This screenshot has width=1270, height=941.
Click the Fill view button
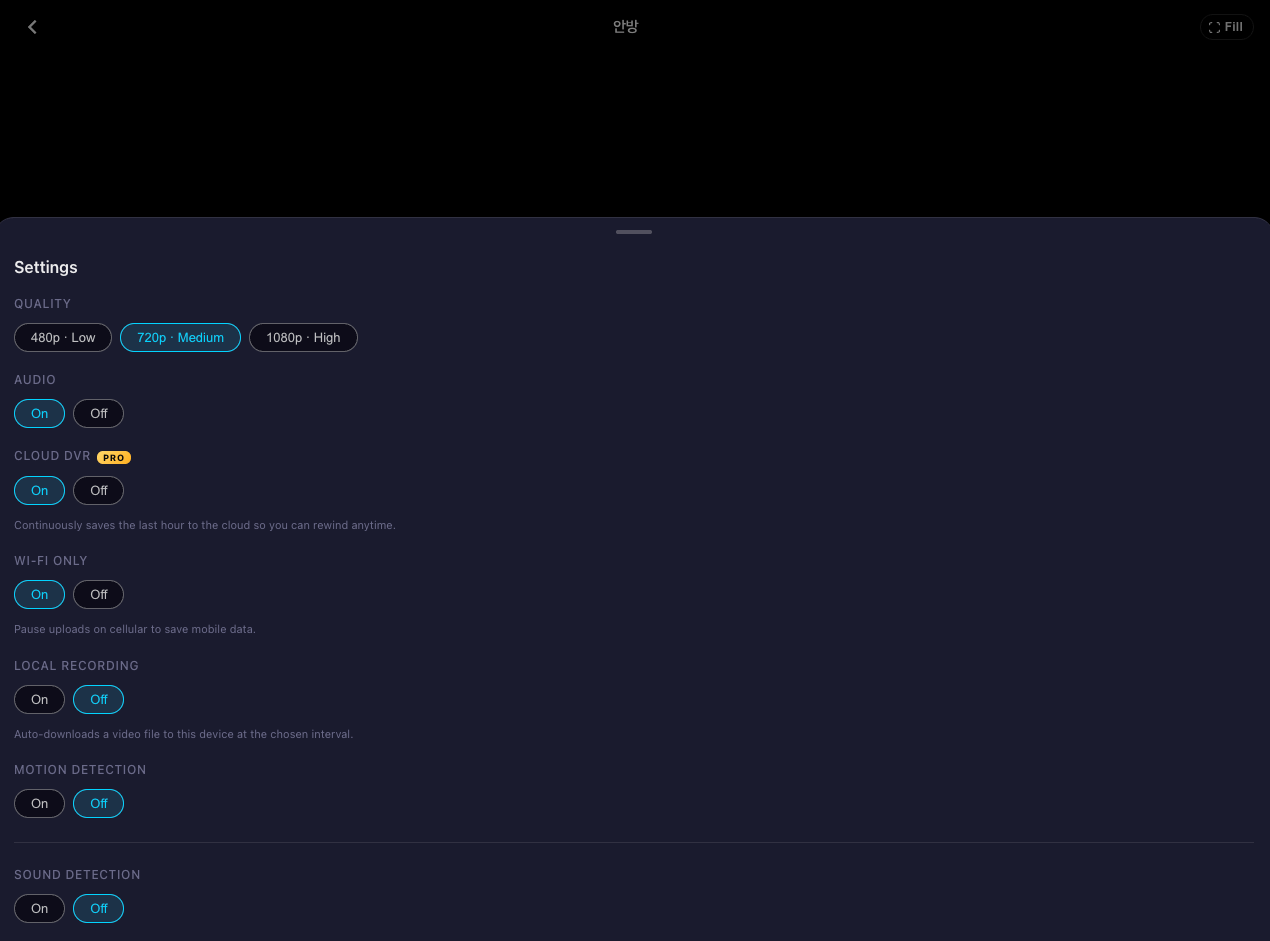click(1226, 27)
